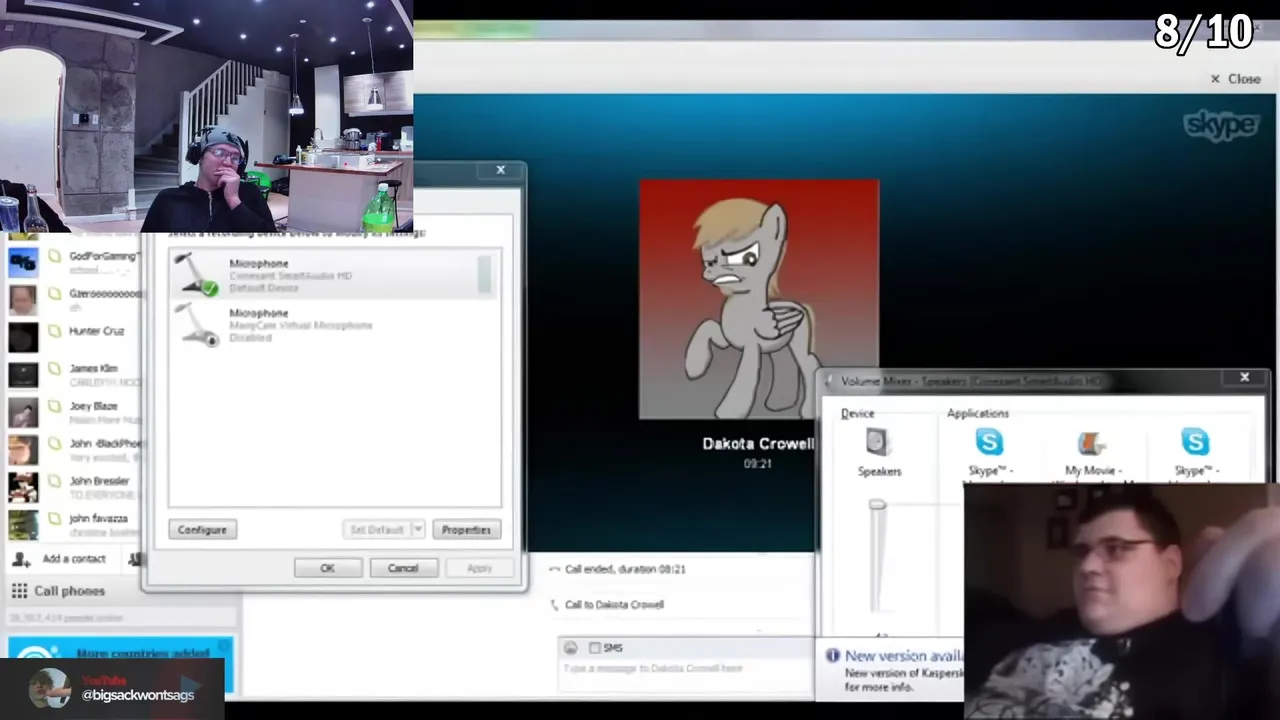Open the emoticon picker in the message box
The height and width of the screenshot is (720, 1280).
571,648
